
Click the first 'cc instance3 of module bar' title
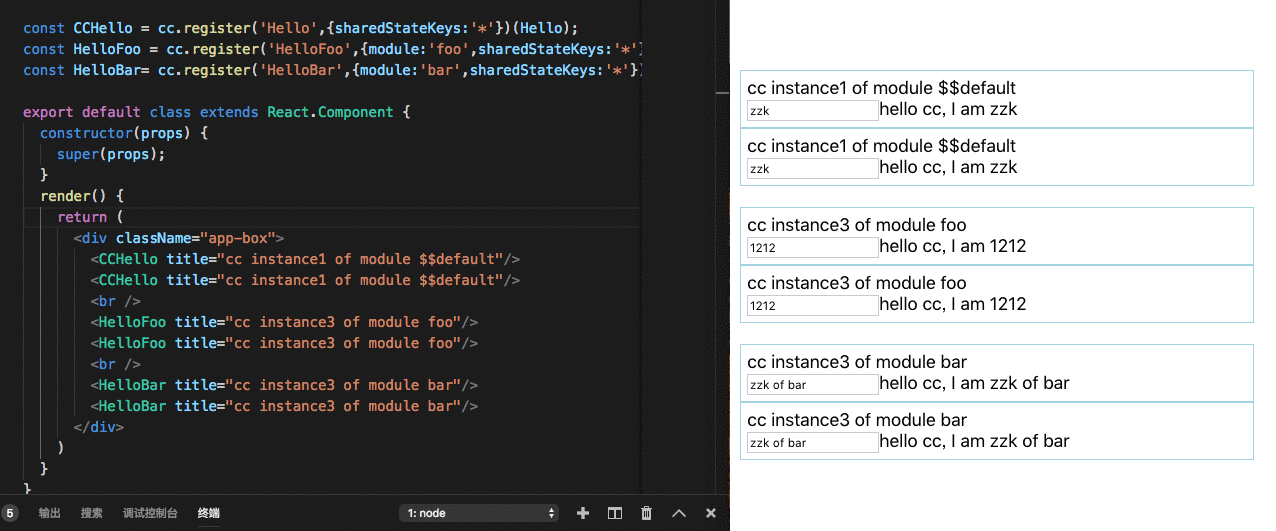click(857, 362)
